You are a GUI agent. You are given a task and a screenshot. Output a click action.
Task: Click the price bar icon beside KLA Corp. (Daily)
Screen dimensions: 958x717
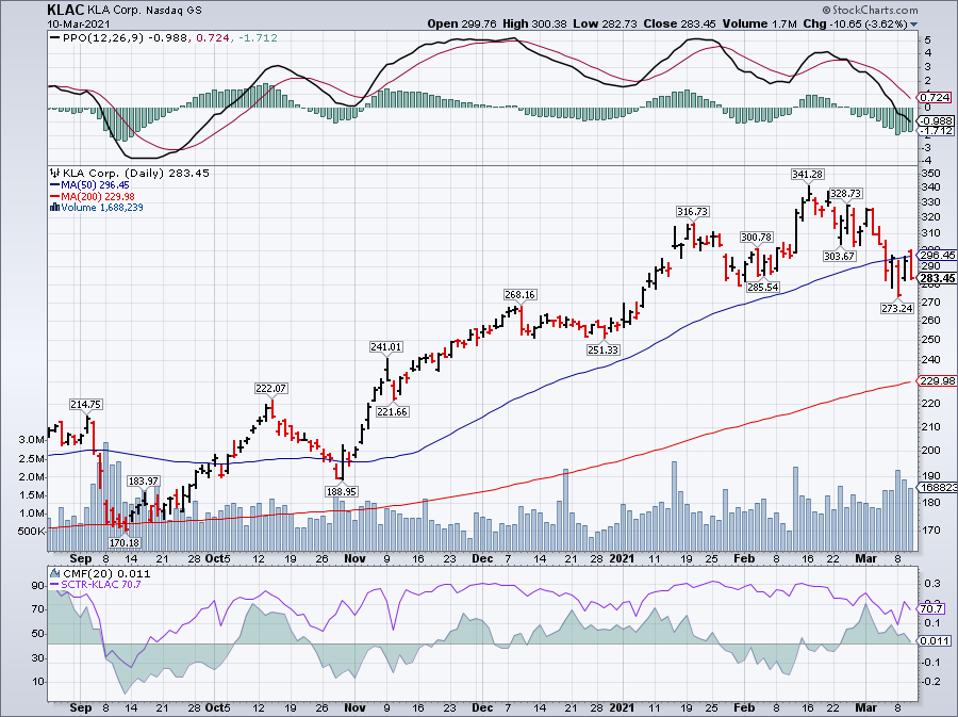pos(55,173)
